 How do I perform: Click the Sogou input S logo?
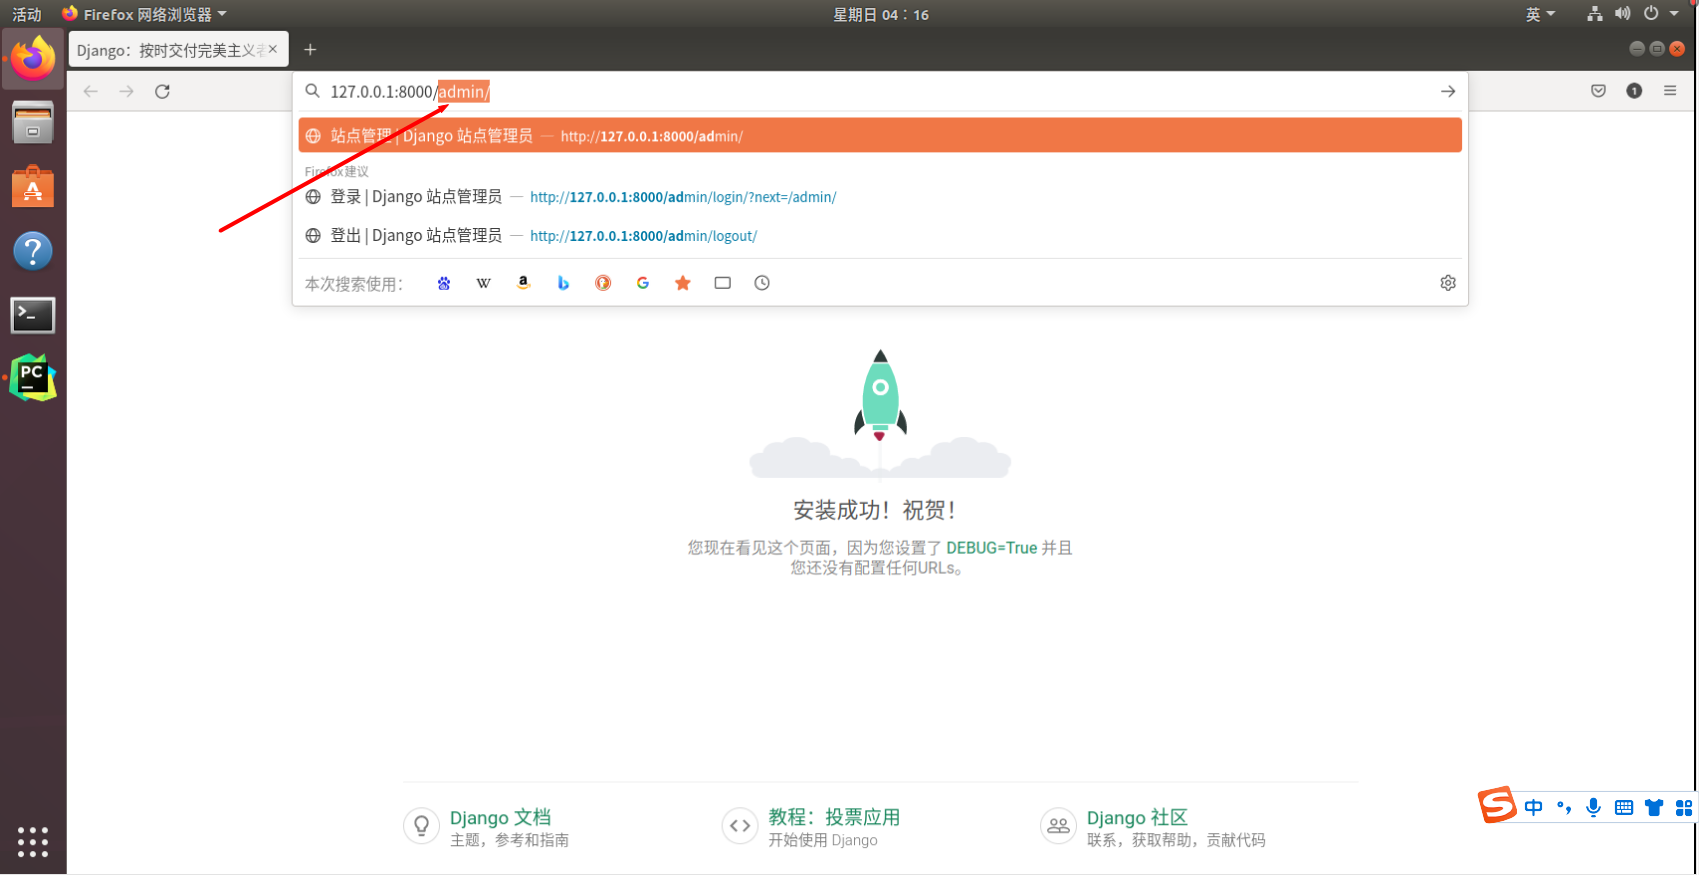tap(1497, 805)
